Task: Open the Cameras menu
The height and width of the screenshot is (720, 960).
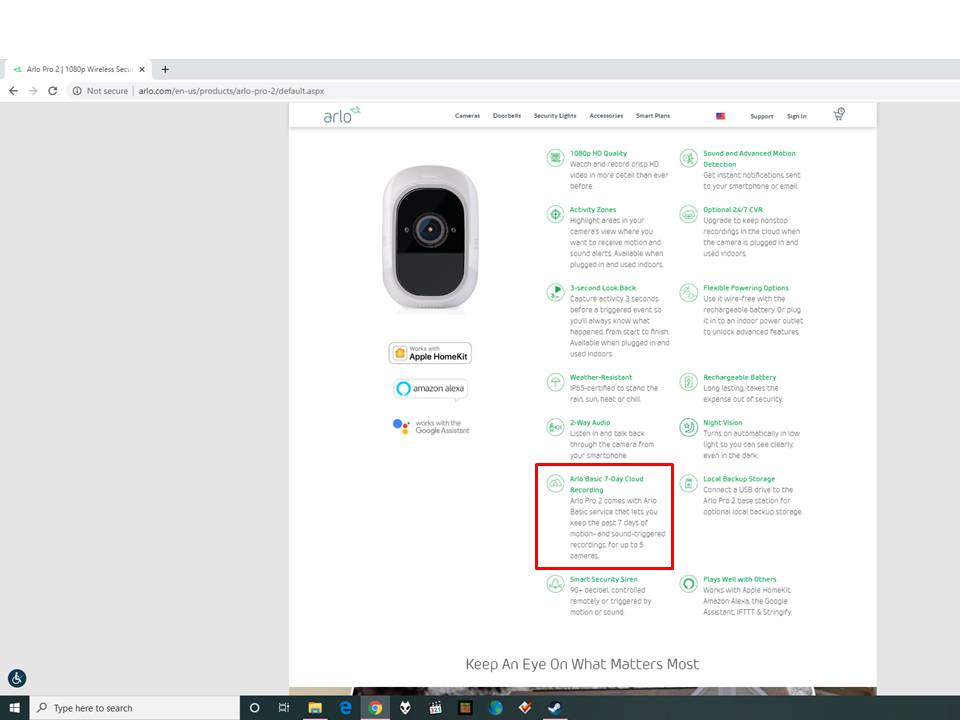Action: (x=467, y=116)
